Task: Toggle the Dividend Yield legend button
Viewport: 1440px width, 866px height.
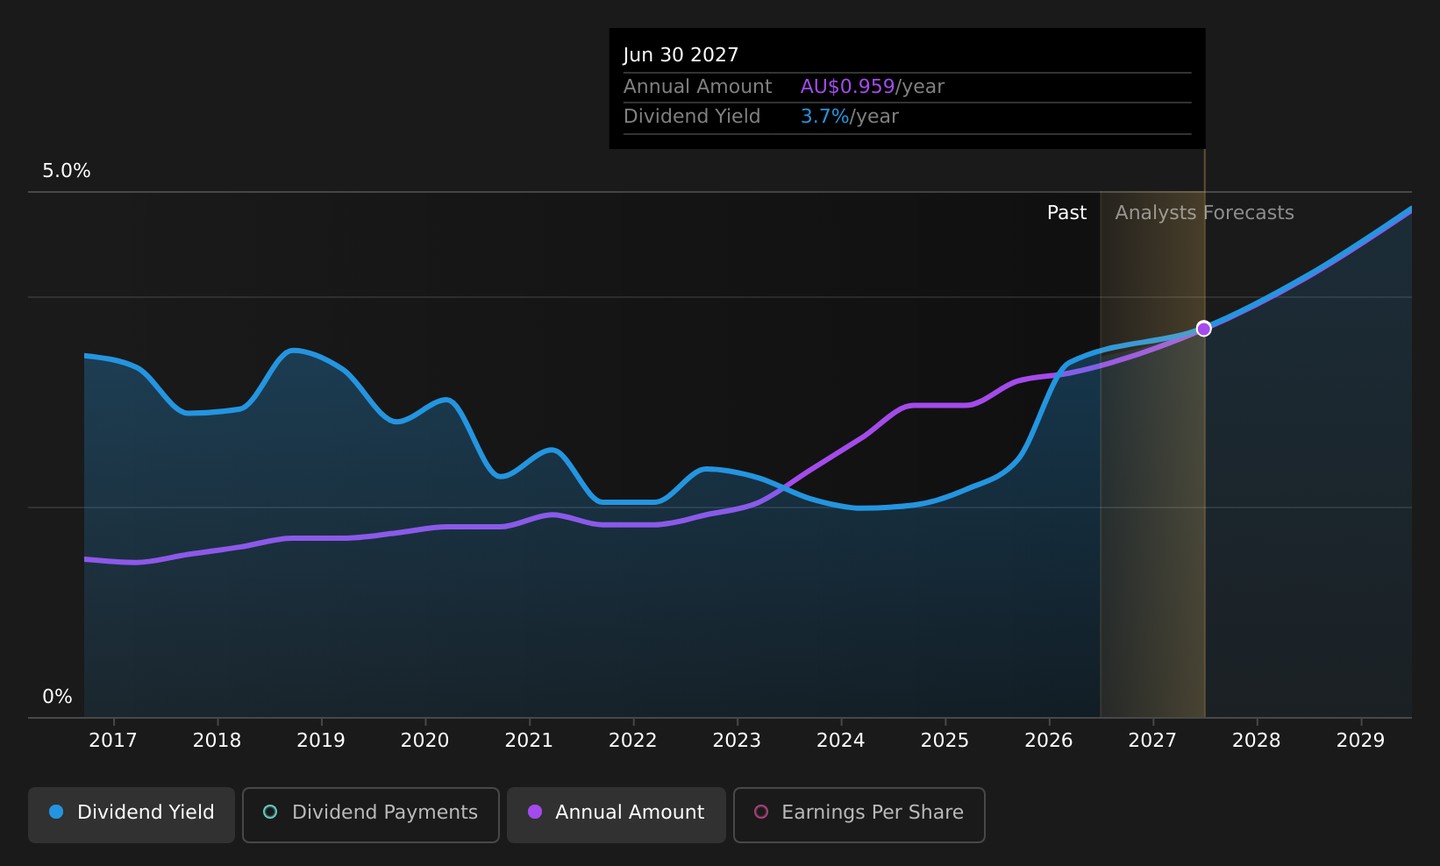Action: [131, 814]
